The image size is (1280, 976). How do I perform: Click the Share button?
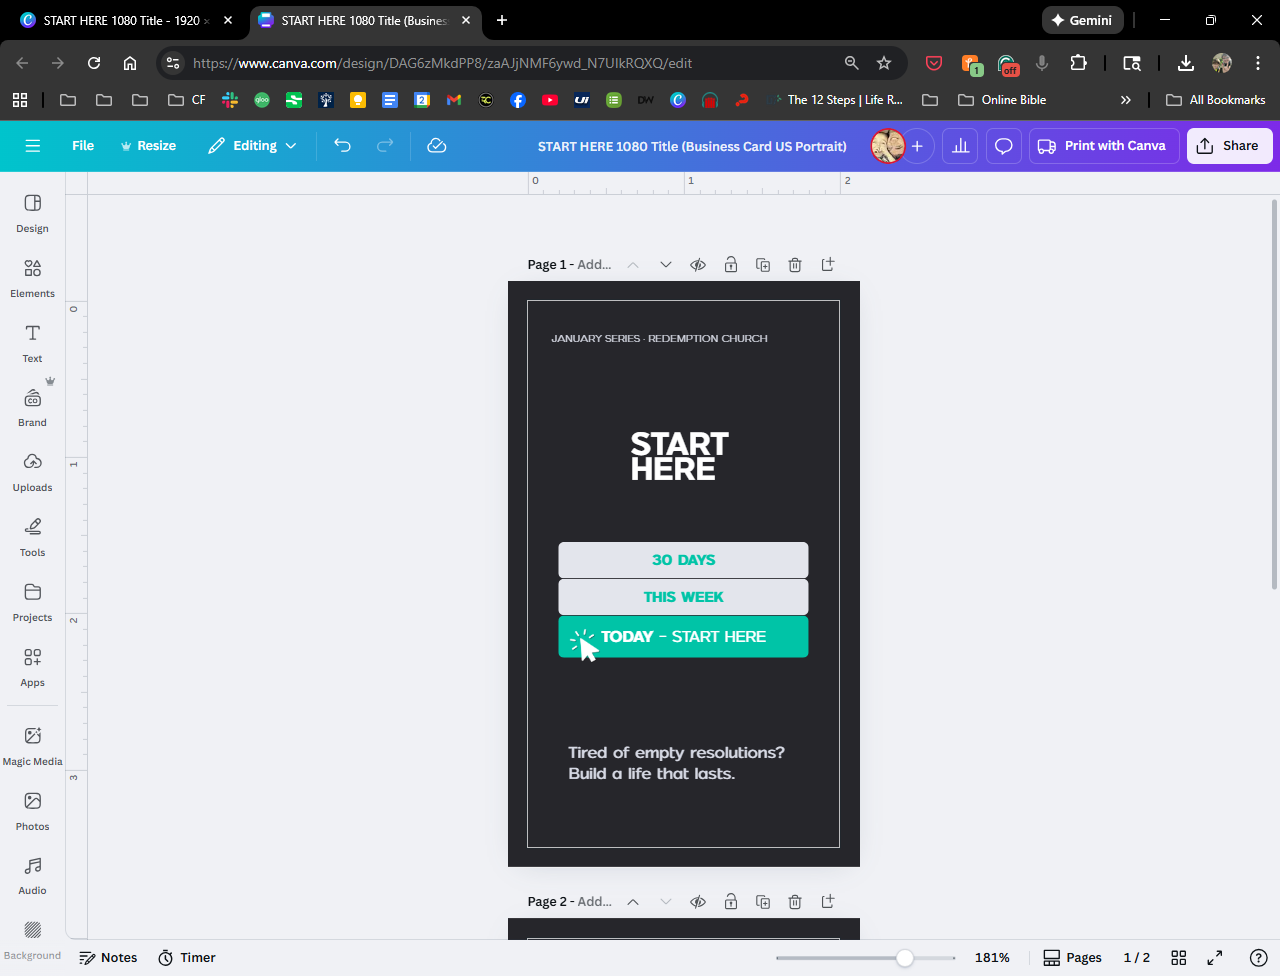click(x=1229, y=146)
